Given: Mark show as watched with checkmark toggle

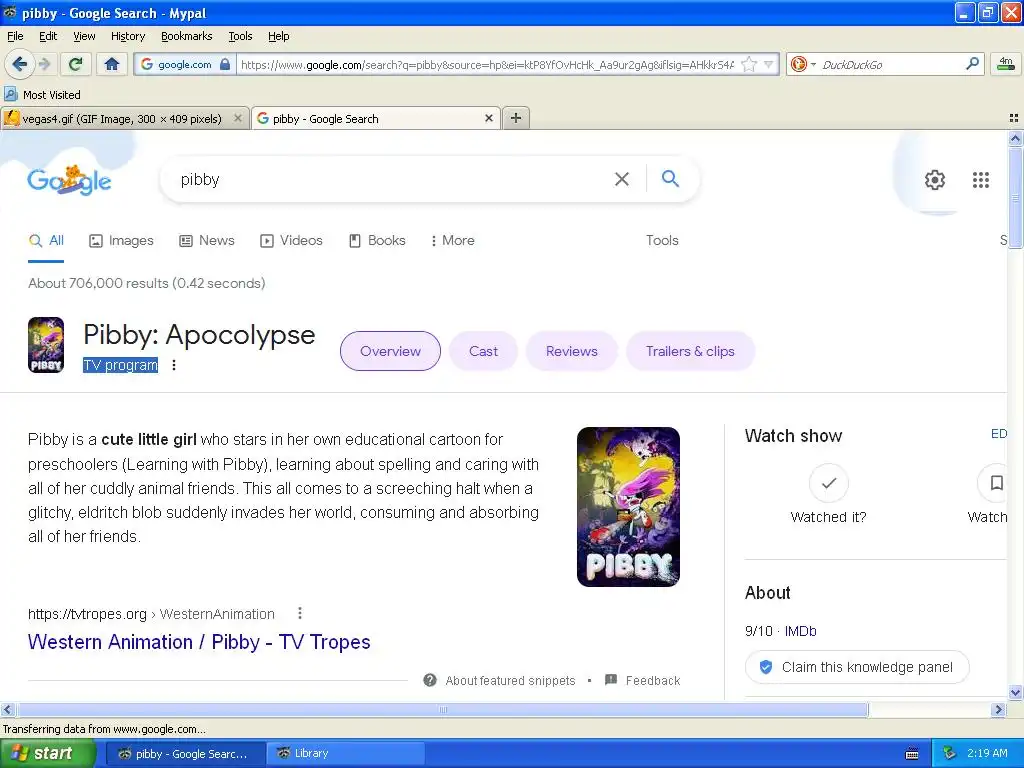Looking at the screenshot, I should tap(829, 483).
